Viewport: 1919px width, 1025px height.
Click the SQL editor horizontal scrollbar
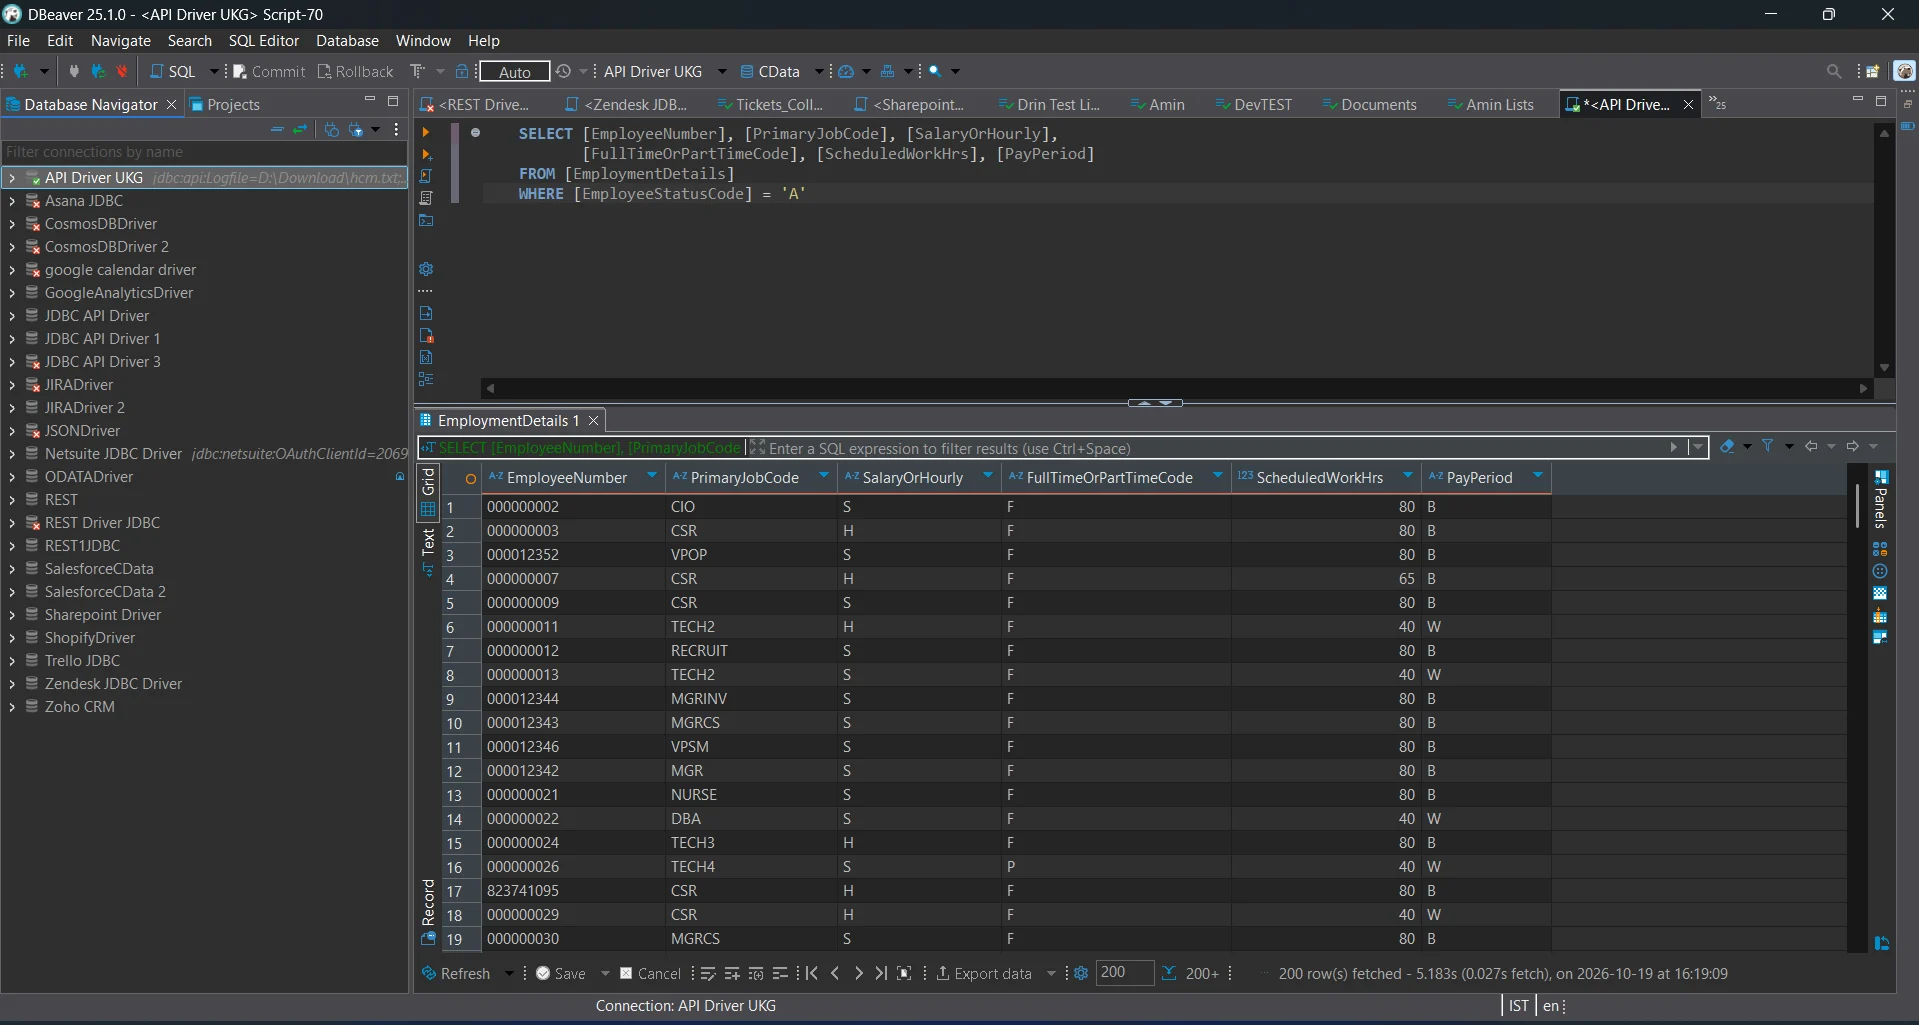click(1177, 388)
